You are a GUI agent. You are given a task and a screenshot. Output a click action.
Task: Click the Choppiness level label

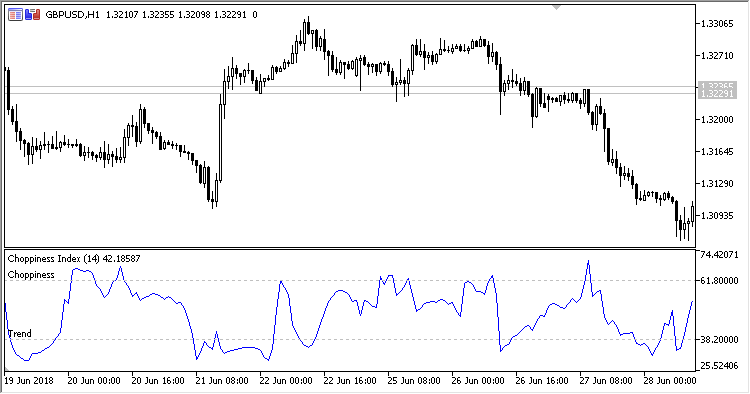tap(31, 275)
